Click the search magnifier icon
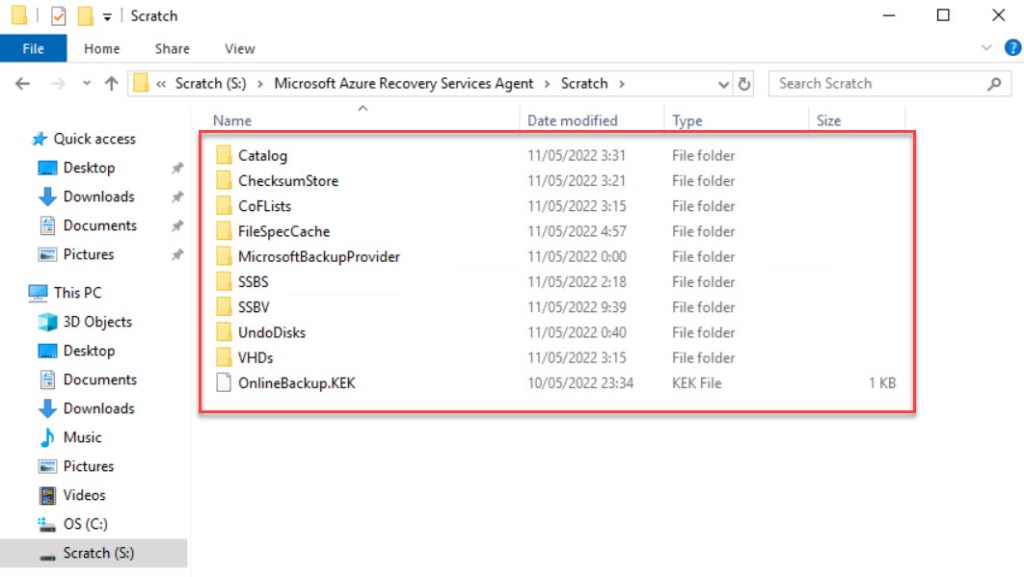The height and width of the screenshot is (577, 1024). point(993,84)
